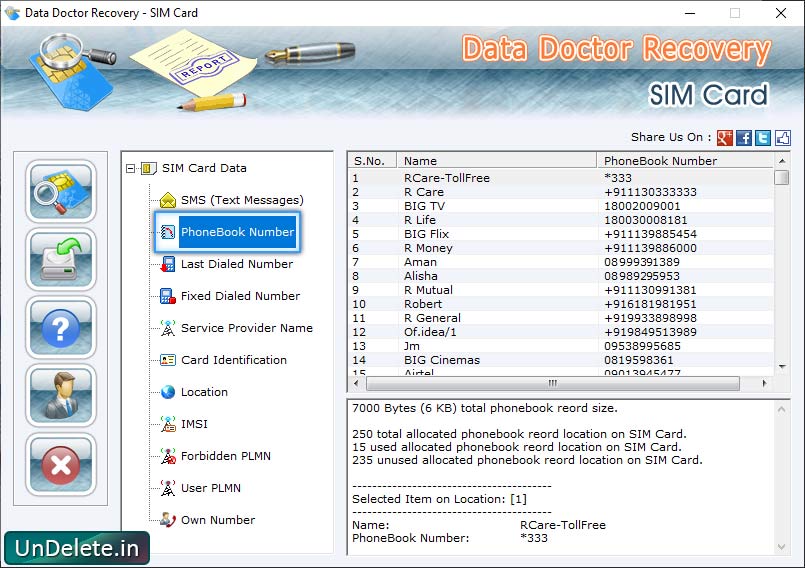Click the support person icon button
The width and height of the screenshot is (805, 568).
pos(61,395)
